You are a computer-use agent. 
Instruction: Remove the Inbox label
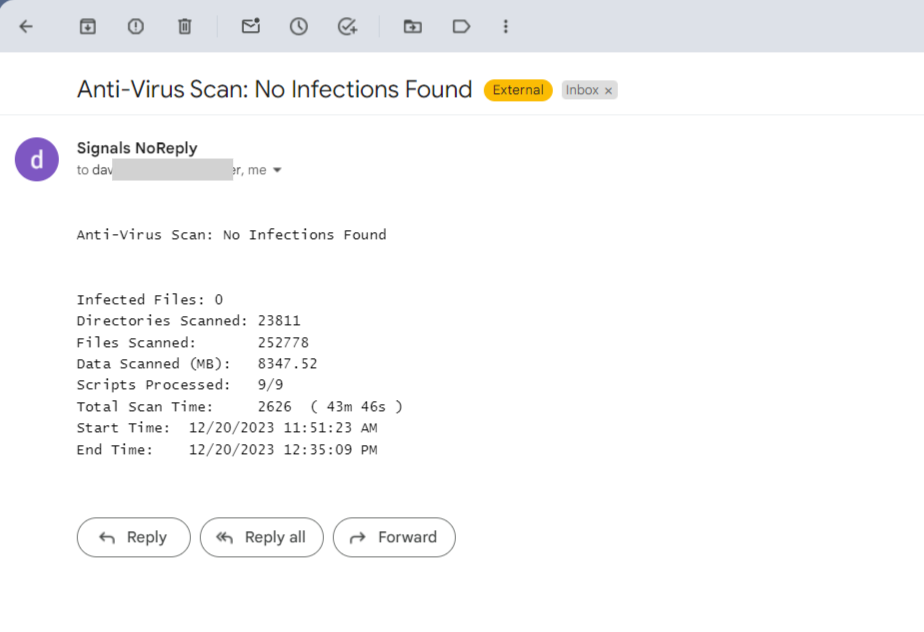point(607,90)
